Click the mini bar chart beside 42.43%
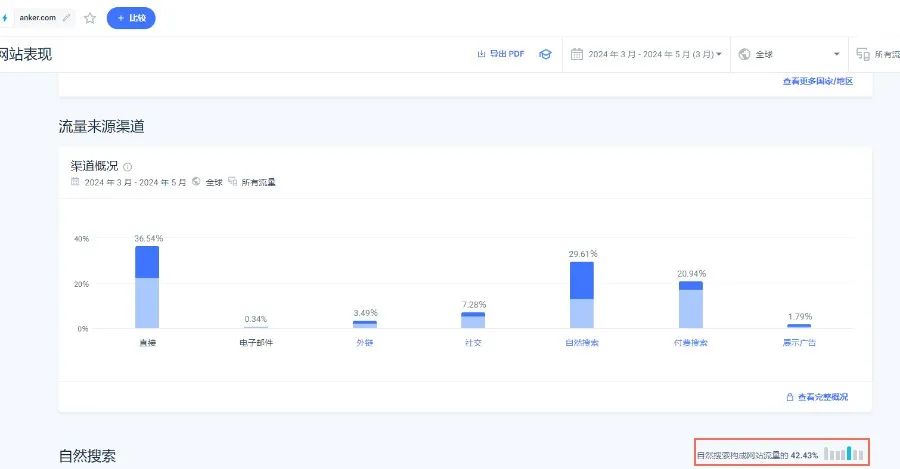The image size is (900, 469). pyautogui.click(x=844, y=454)
